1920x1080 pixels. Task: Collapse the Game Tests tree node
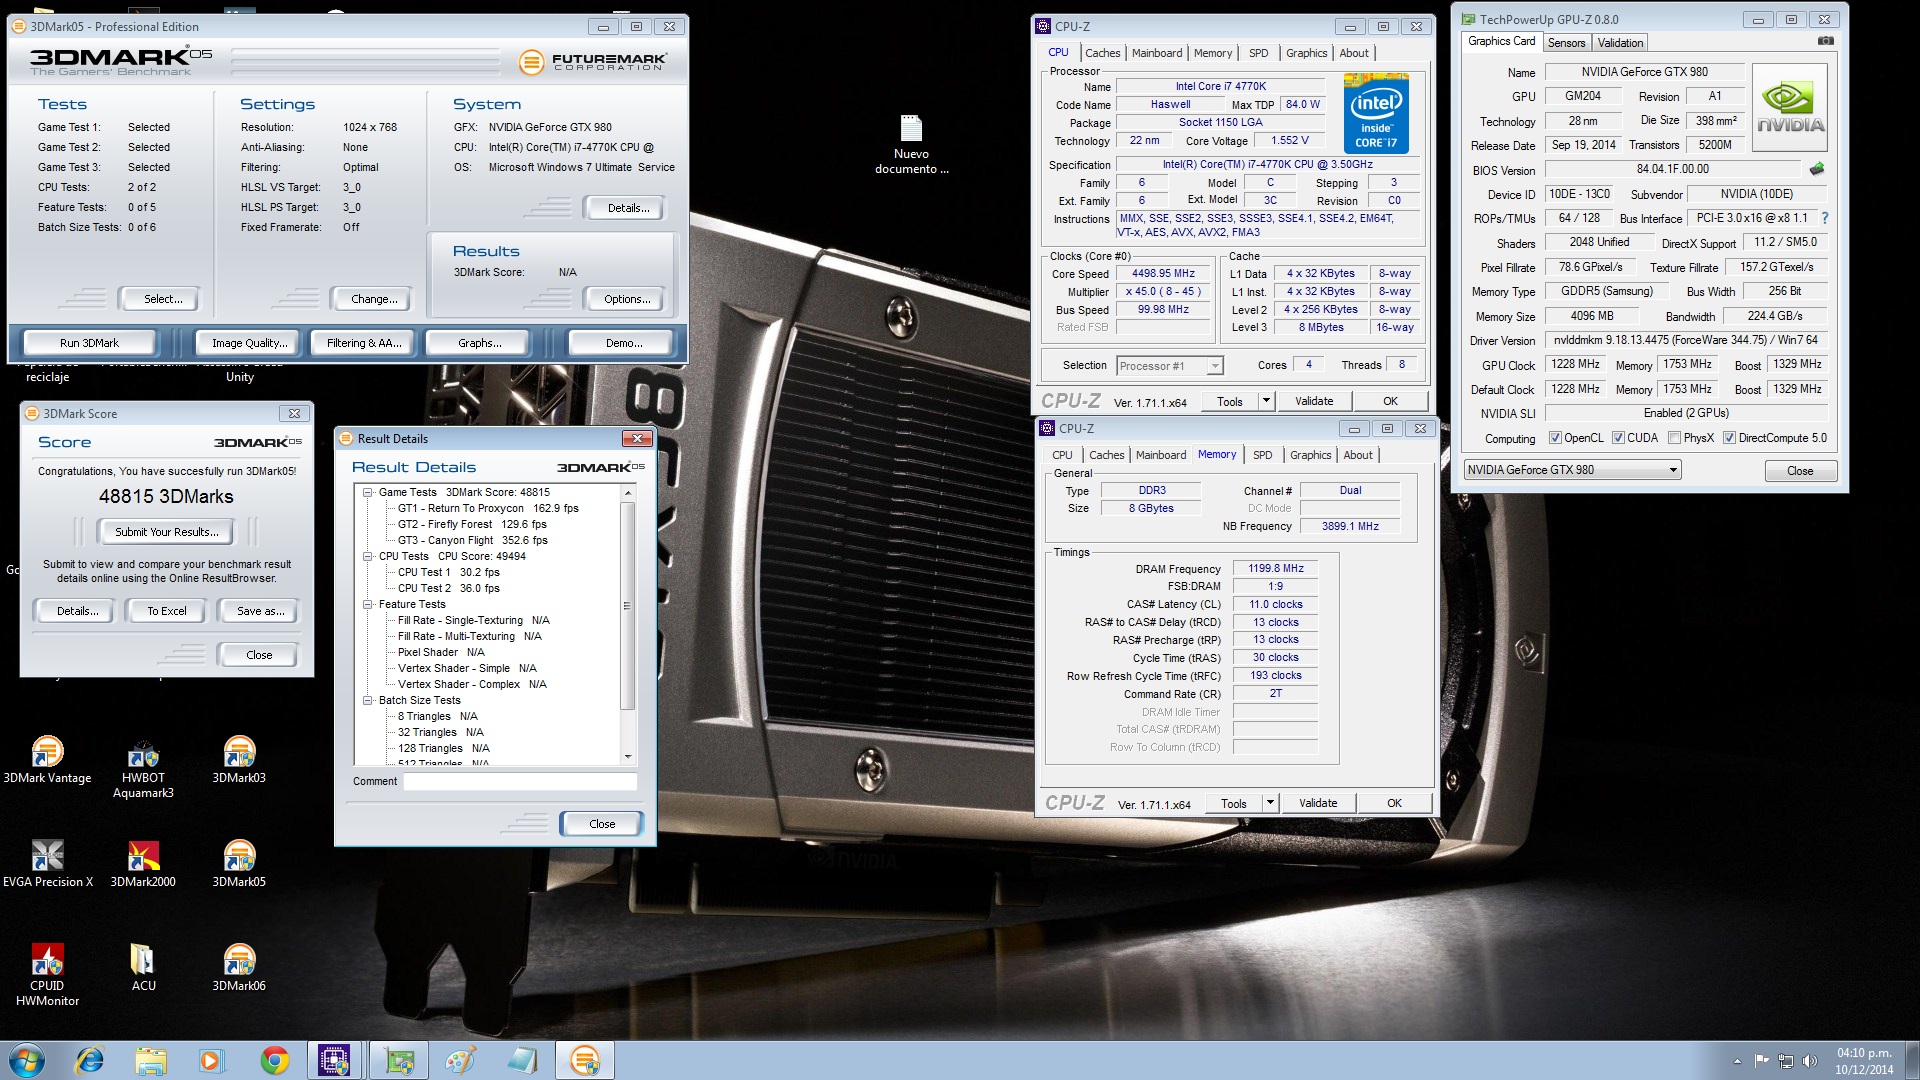click(367, 492)
